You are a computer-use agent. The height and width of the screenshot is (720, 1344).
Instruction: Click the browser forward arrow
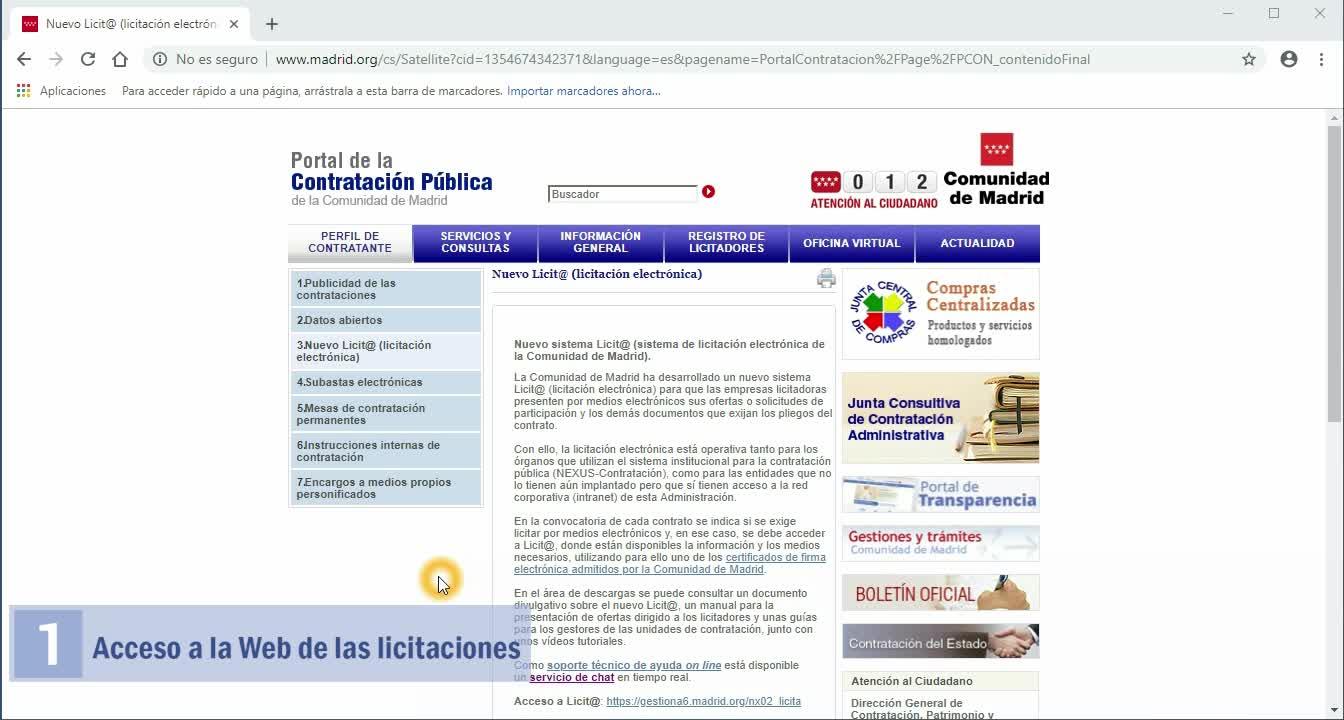coord(56,59)
